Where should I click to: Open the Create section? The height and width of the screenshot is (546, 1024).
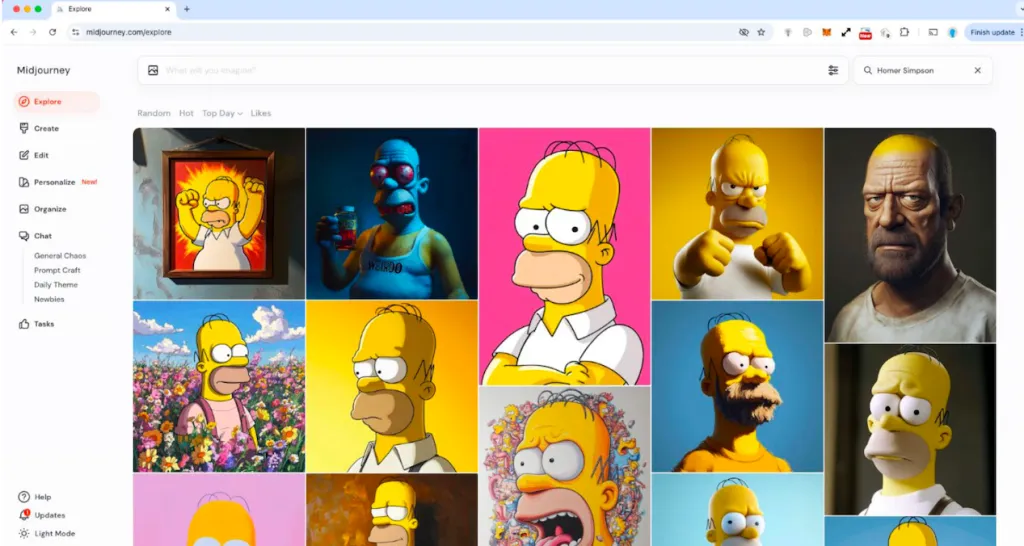click(x=46, y=129)
